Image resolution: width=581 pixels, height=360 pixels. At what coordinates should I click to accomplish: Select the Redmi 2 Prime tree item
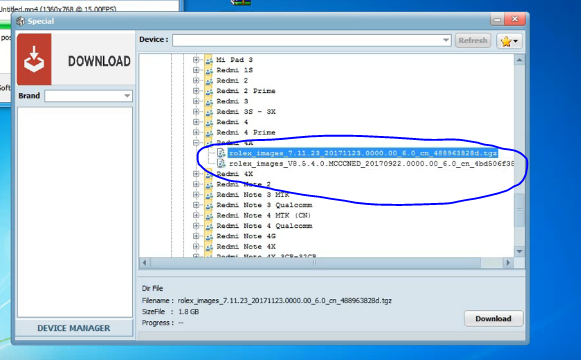coord(246,91)
